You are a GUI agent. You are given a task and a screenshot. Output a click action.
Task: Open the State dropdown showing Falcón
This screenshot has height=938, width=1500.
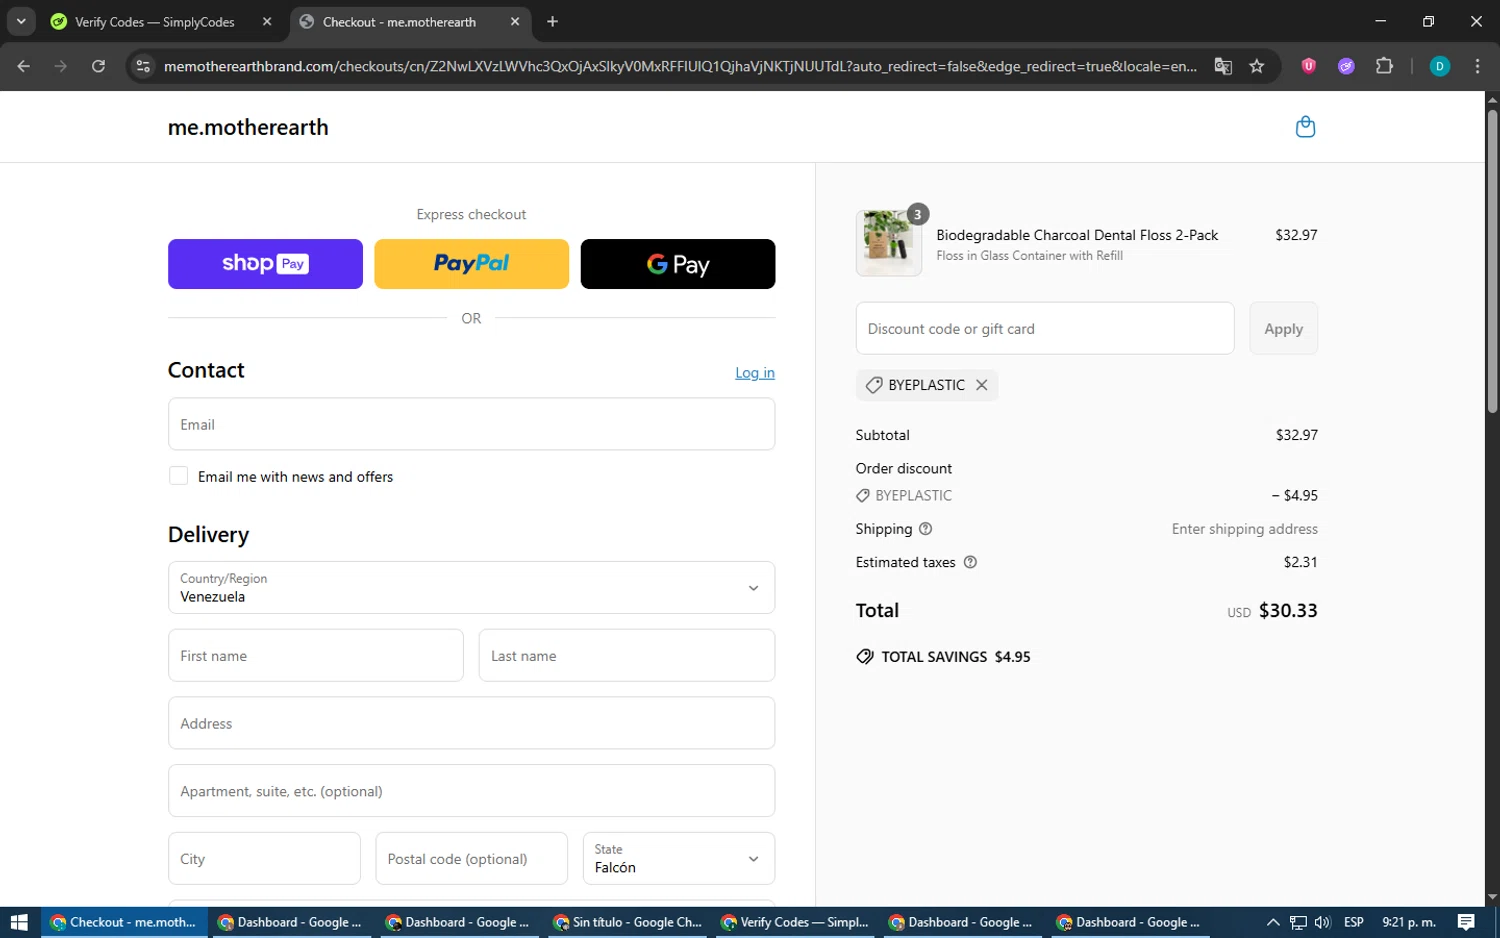pyautogui.click(x=679, y=859)
